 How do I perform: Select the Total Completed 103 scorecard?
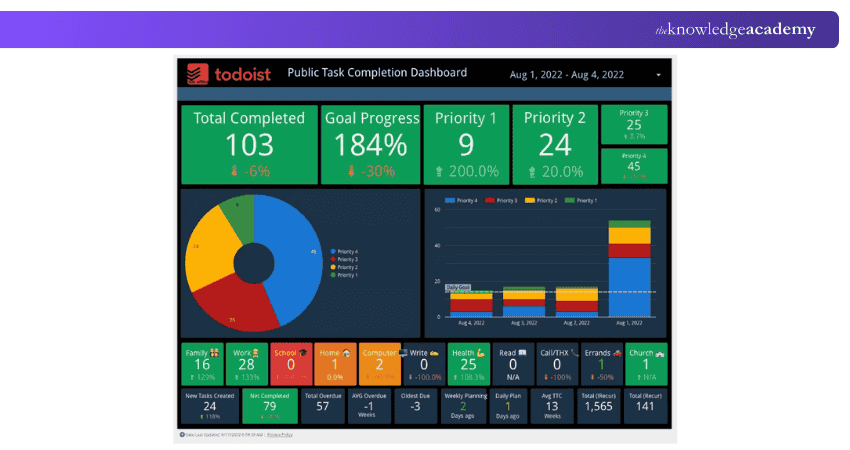249,145
